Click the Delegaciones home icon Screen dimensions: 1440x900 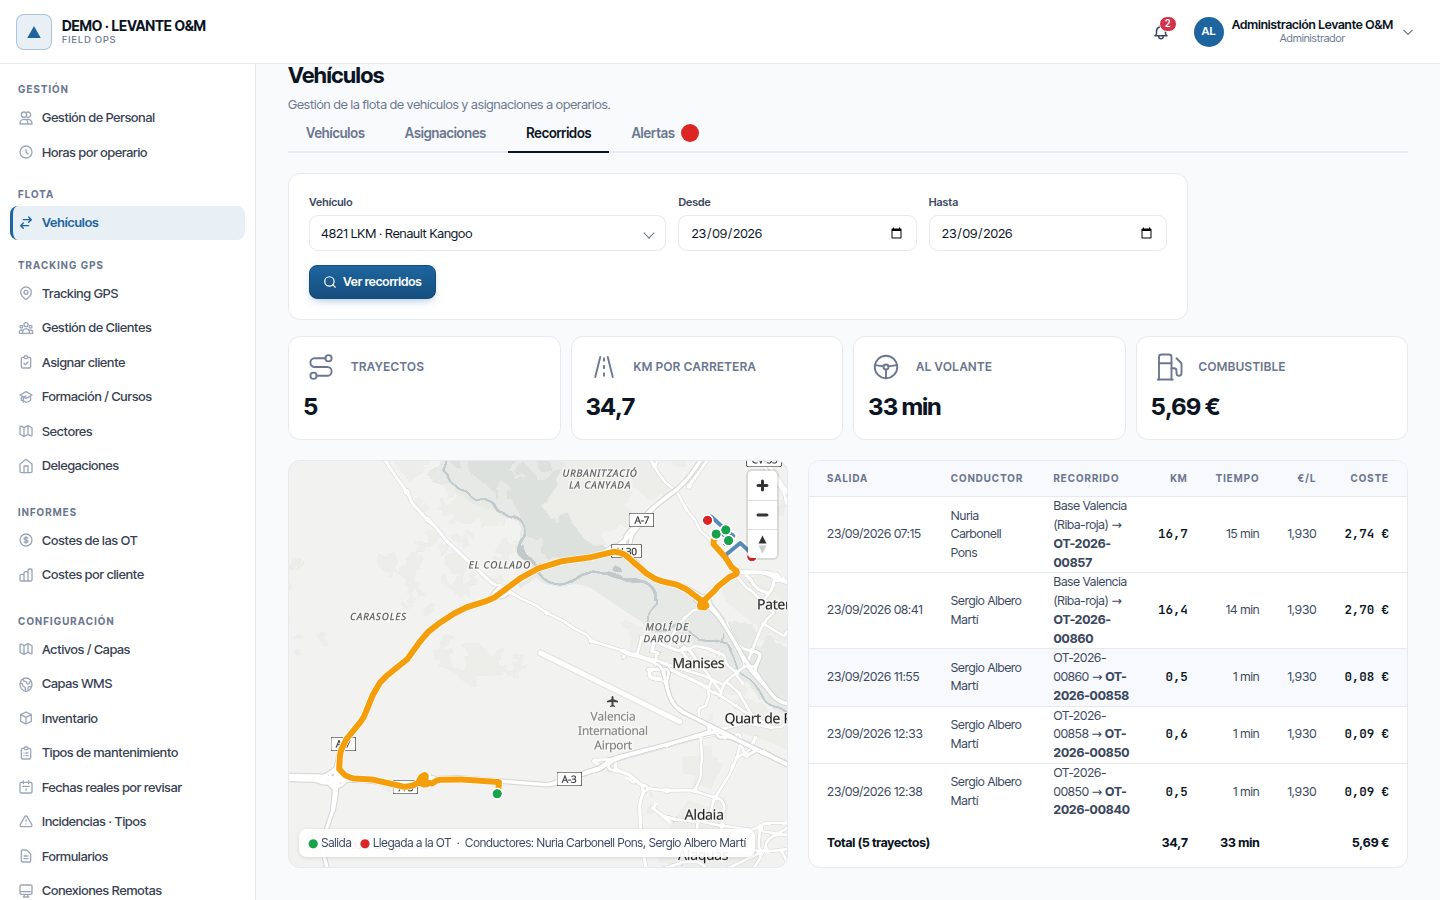coord(26,466)
